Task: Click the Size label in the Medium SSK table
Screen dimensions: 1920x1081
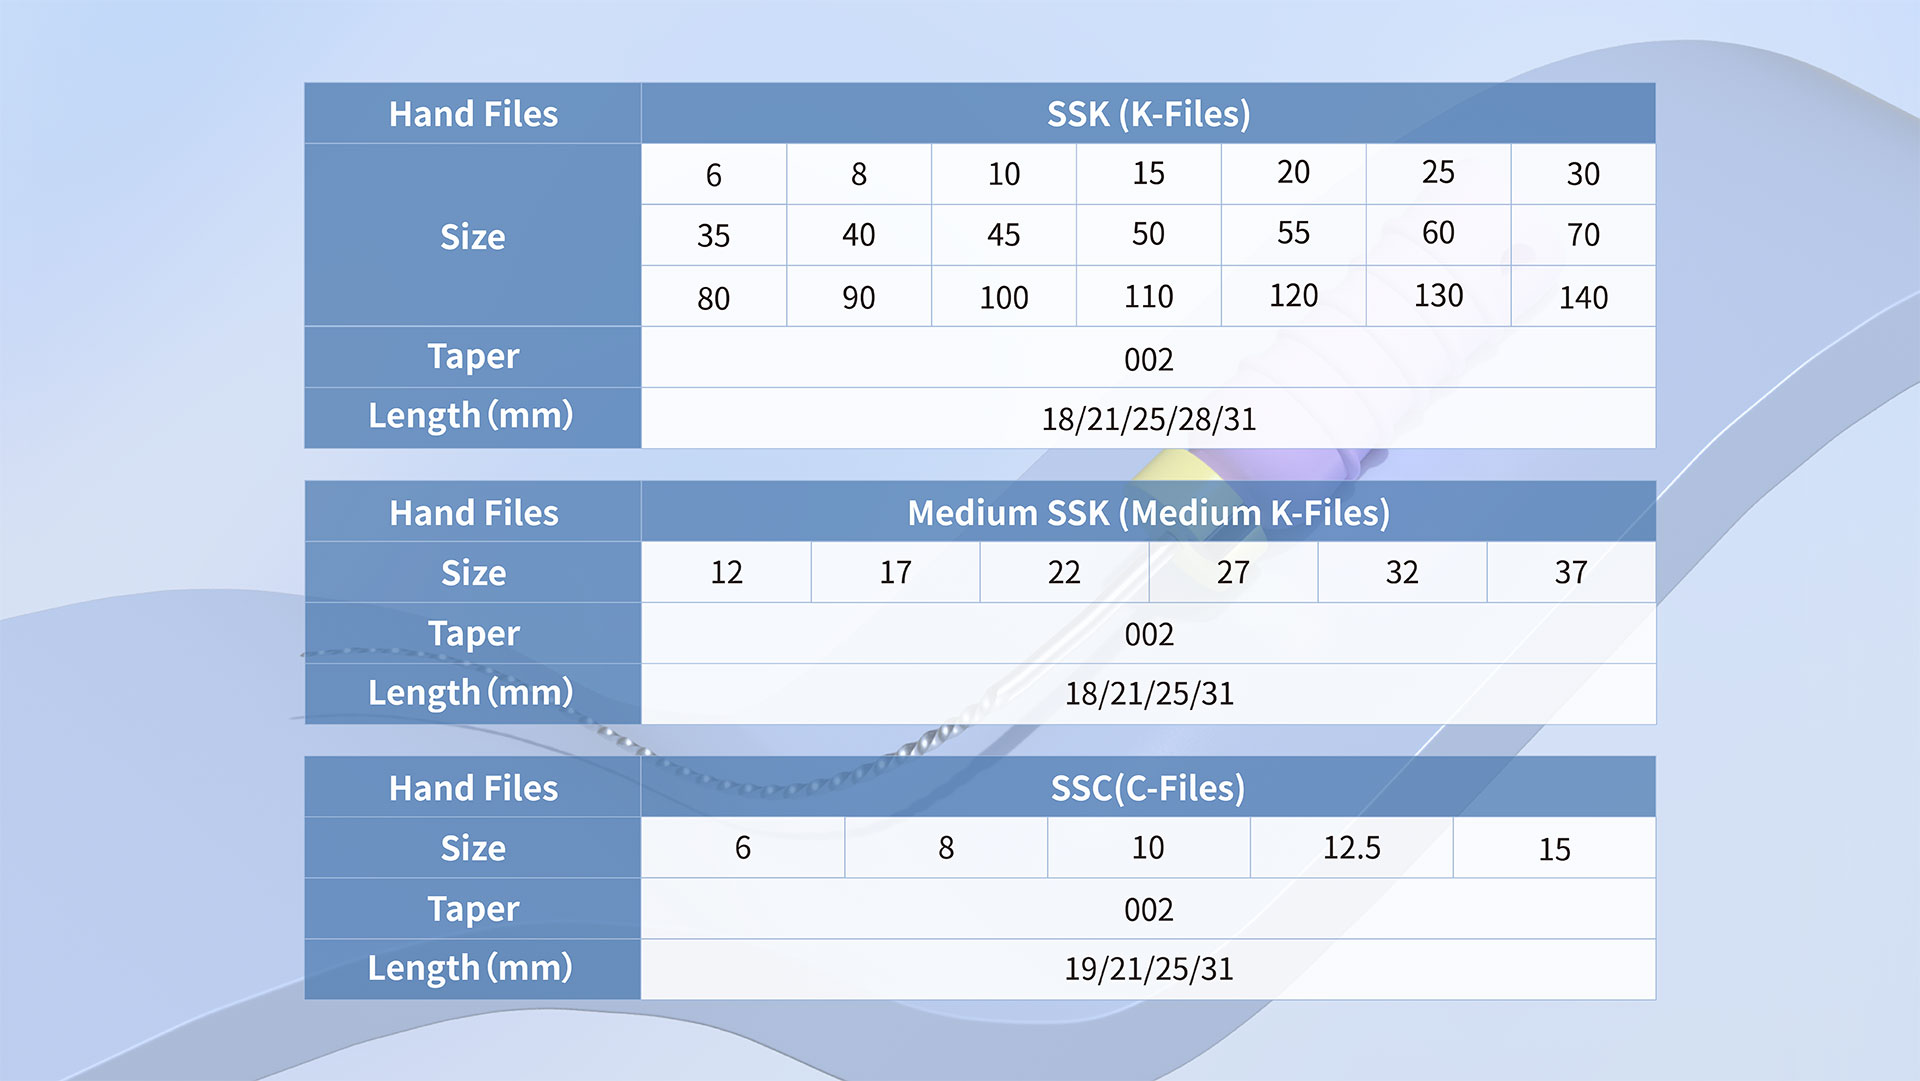Action: [x=473, y=573]
